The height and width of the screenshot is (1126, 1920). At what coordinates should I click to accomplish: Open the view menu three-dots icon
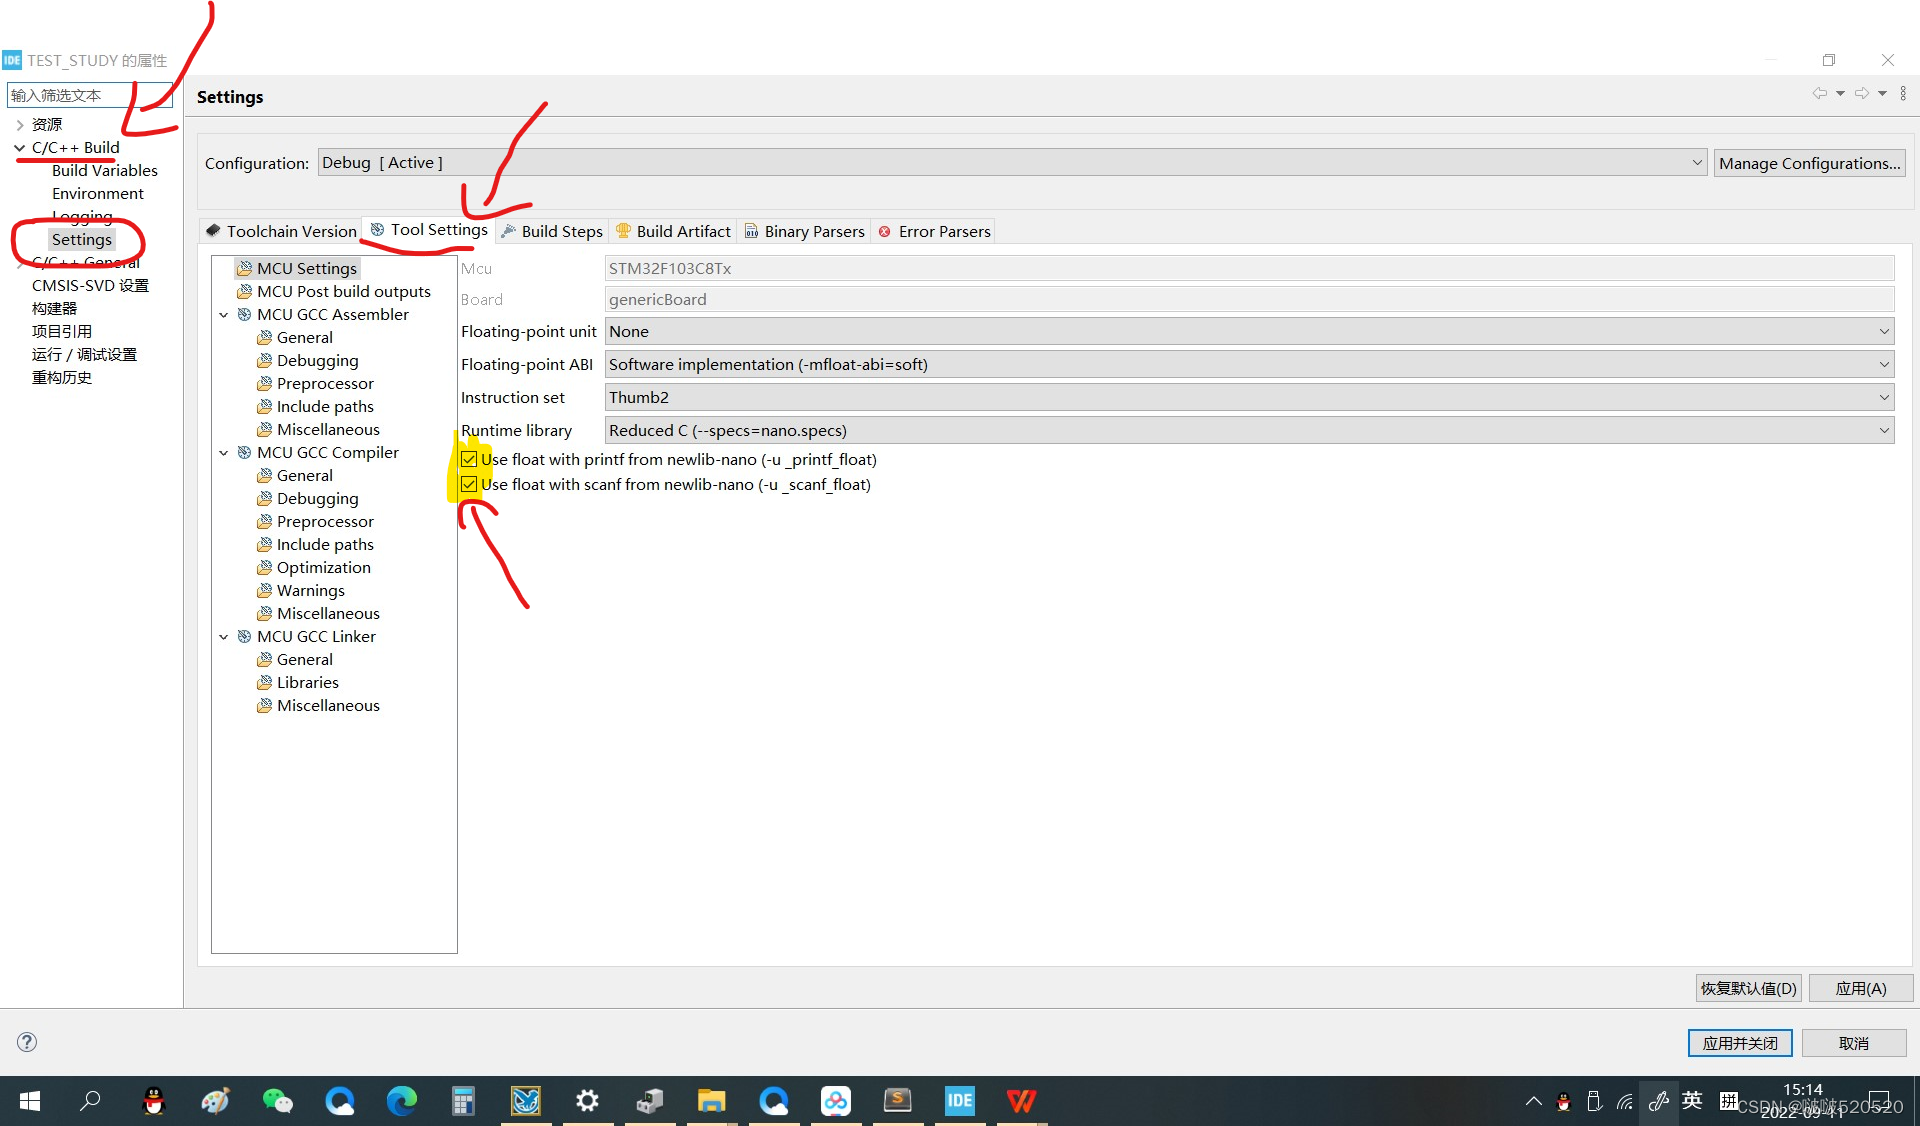pos(1903,93)
